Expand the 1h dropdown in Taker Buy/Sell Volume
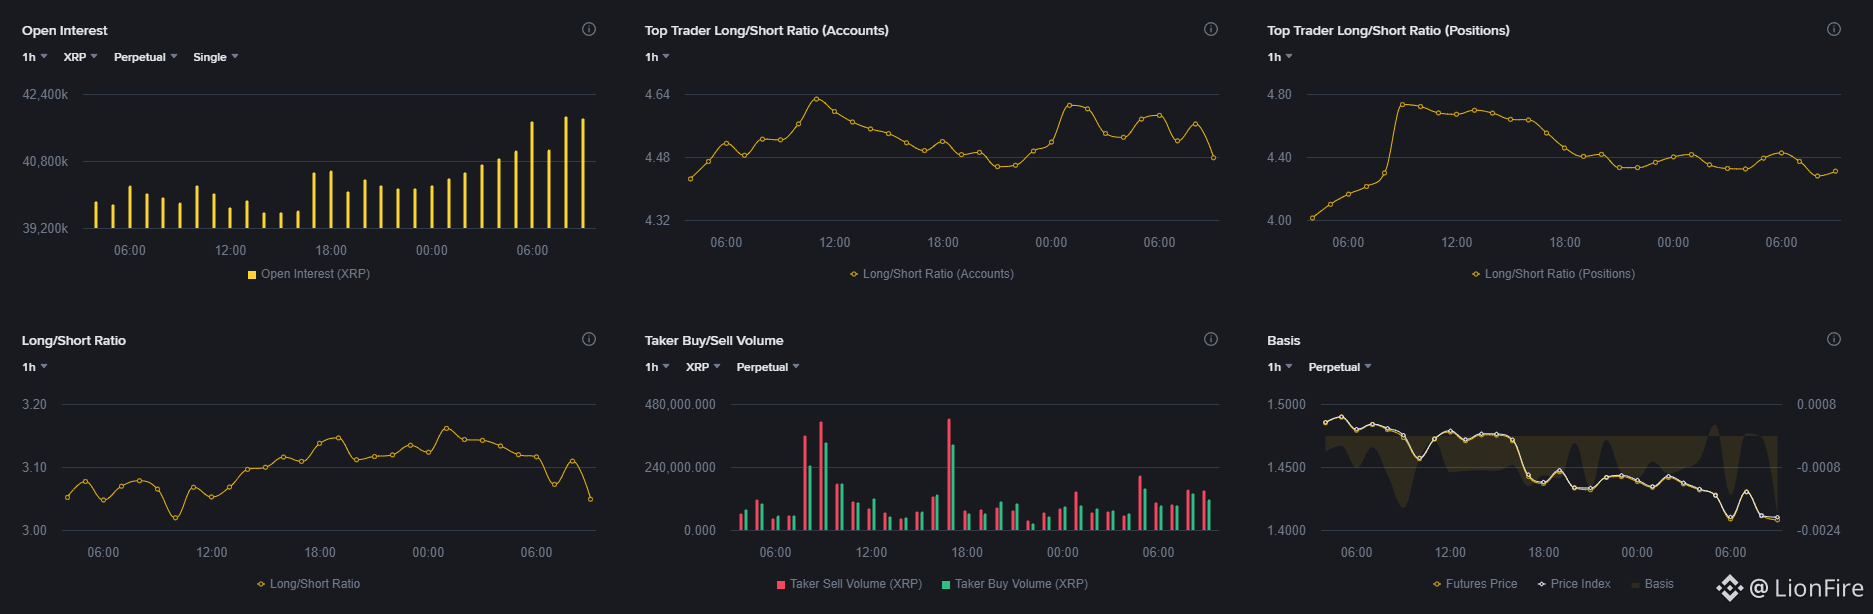Image resolution: width=1873 pixels, height=614 pixels. pos(657,367)
